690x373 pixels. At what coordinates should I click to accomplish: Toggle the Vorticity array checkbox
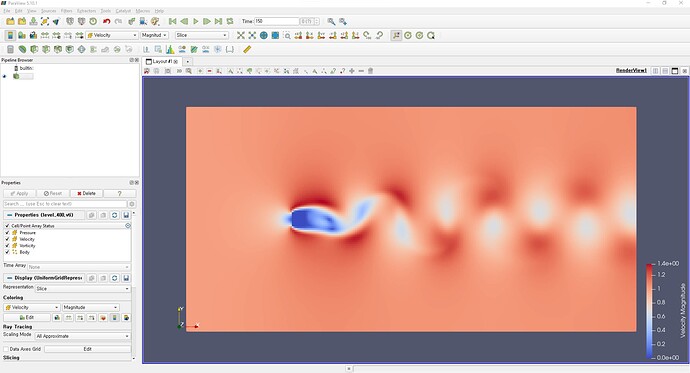point(7,245)
